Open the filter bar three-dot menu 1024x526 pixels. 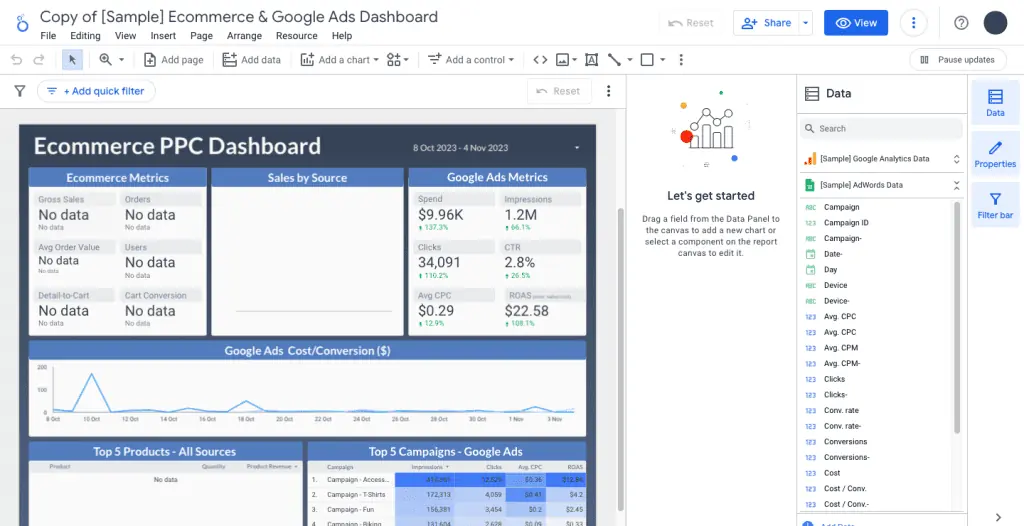coord(609,91)
